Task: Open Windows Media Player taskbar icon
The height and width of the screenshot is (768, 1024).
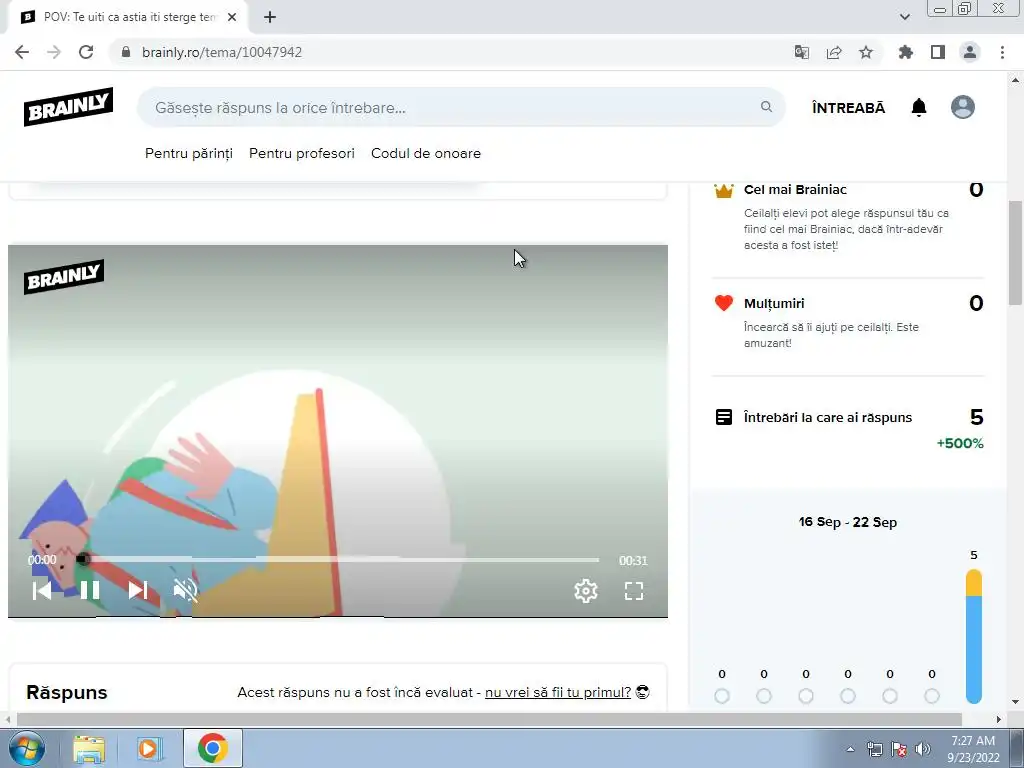Action: [150, 748]
